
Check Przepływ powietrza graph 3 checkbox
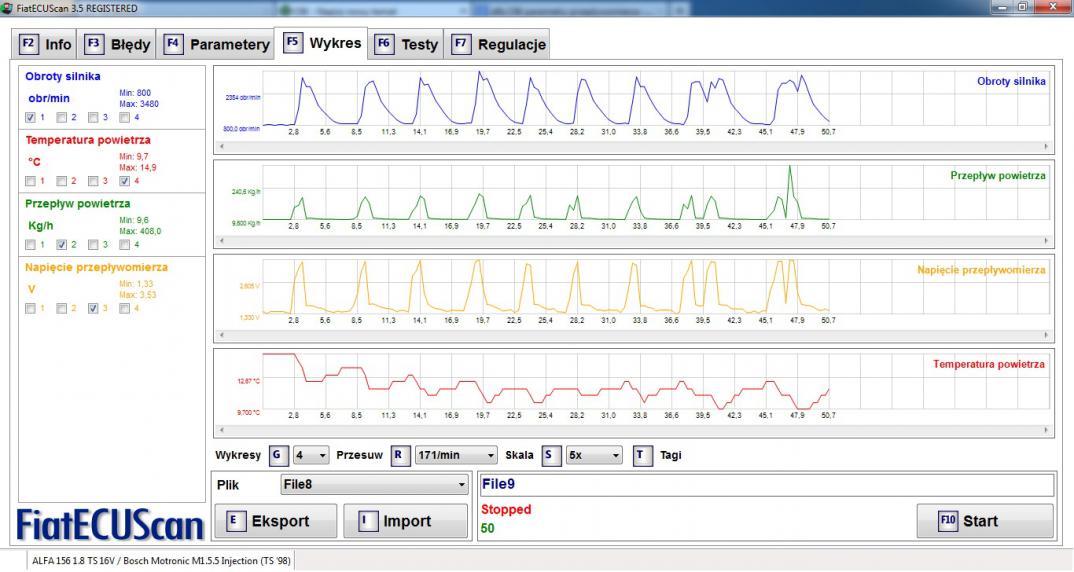point(93,245)
